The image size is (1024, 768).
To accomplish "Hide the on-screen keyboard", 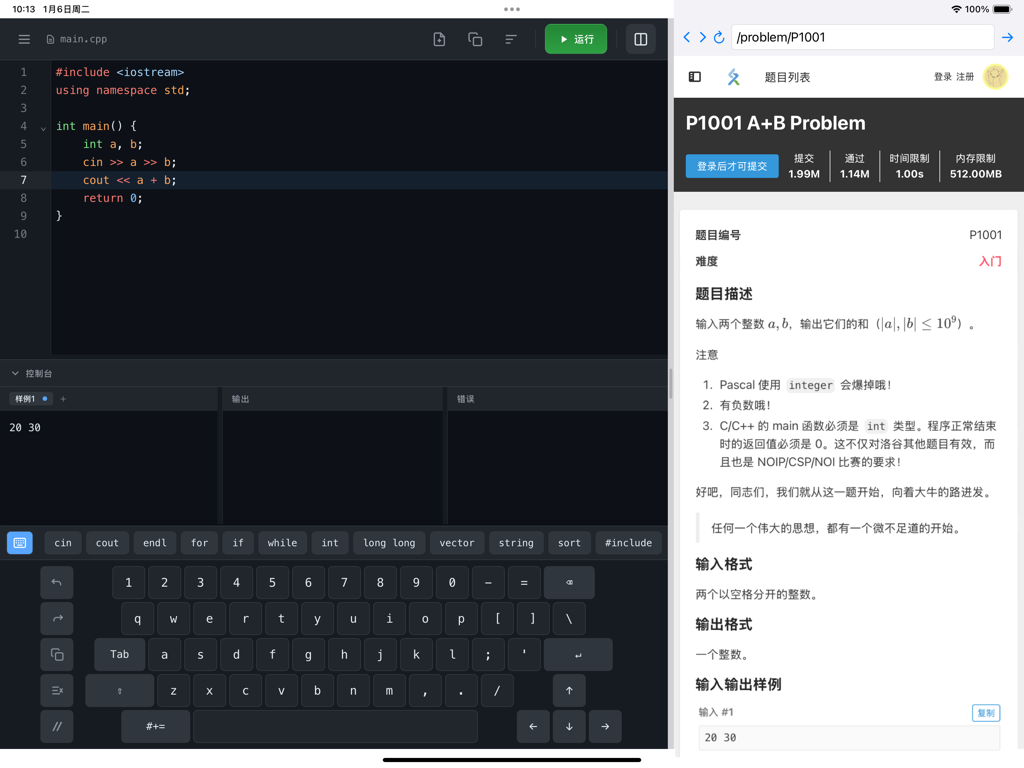I will click(20, 542).
